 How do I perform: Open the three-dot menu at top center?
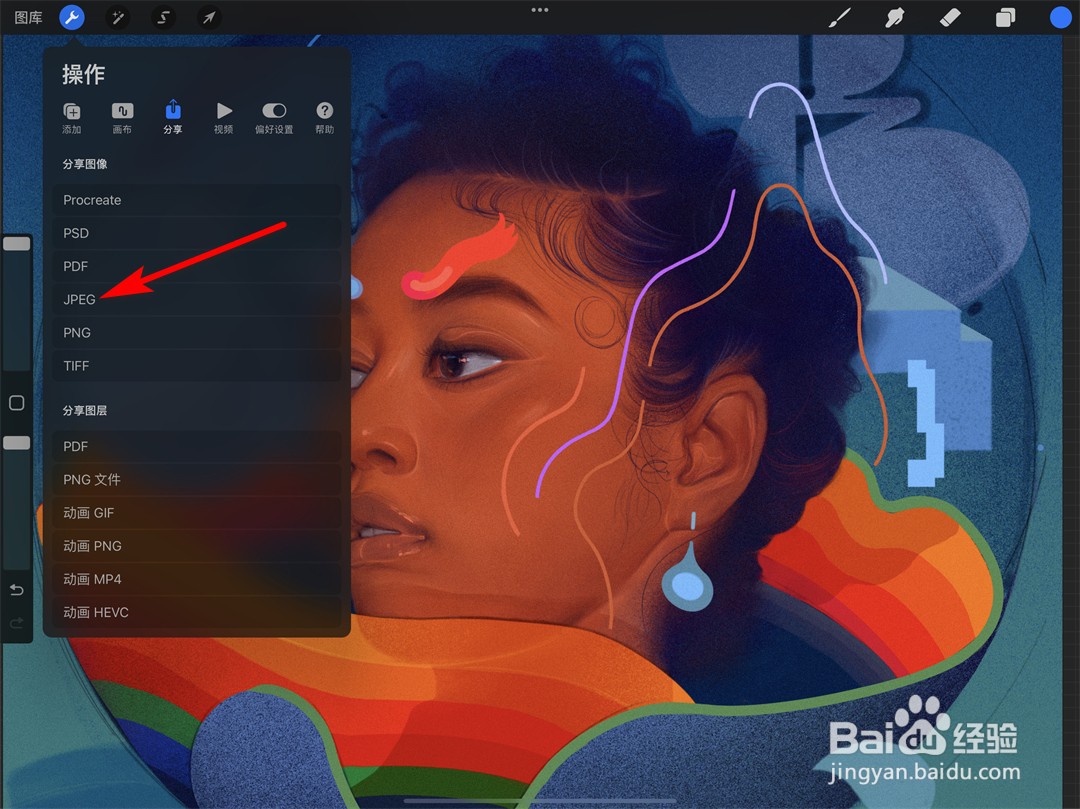coord(540,10)
